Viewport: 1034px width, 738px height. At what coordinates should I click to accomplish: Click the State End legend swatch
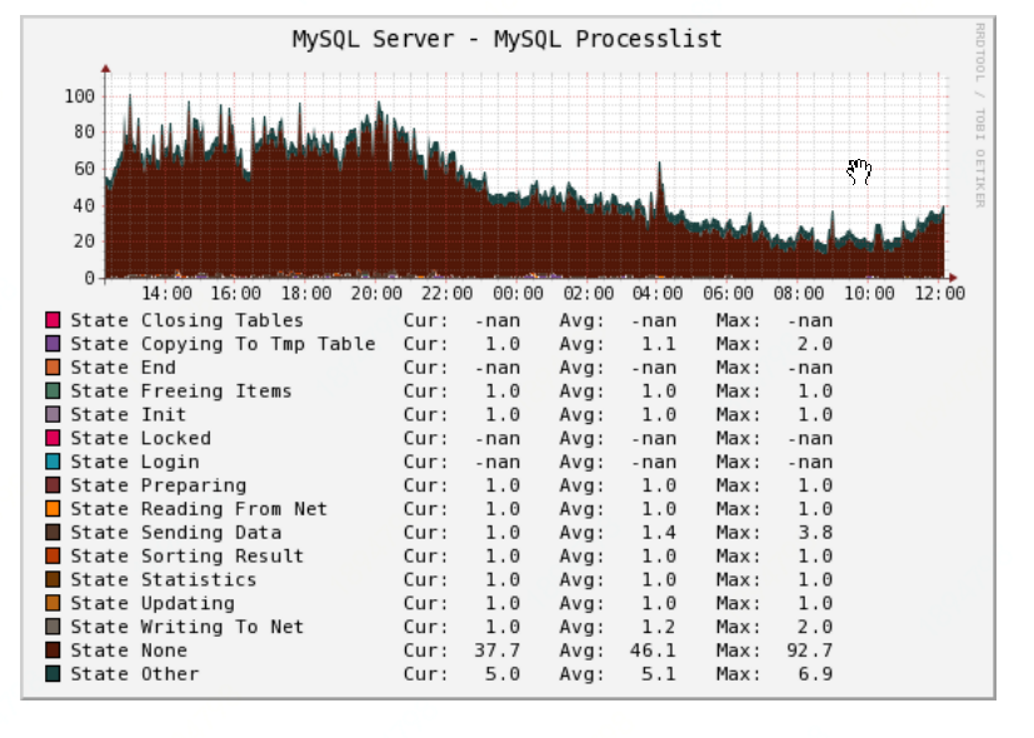53,367
